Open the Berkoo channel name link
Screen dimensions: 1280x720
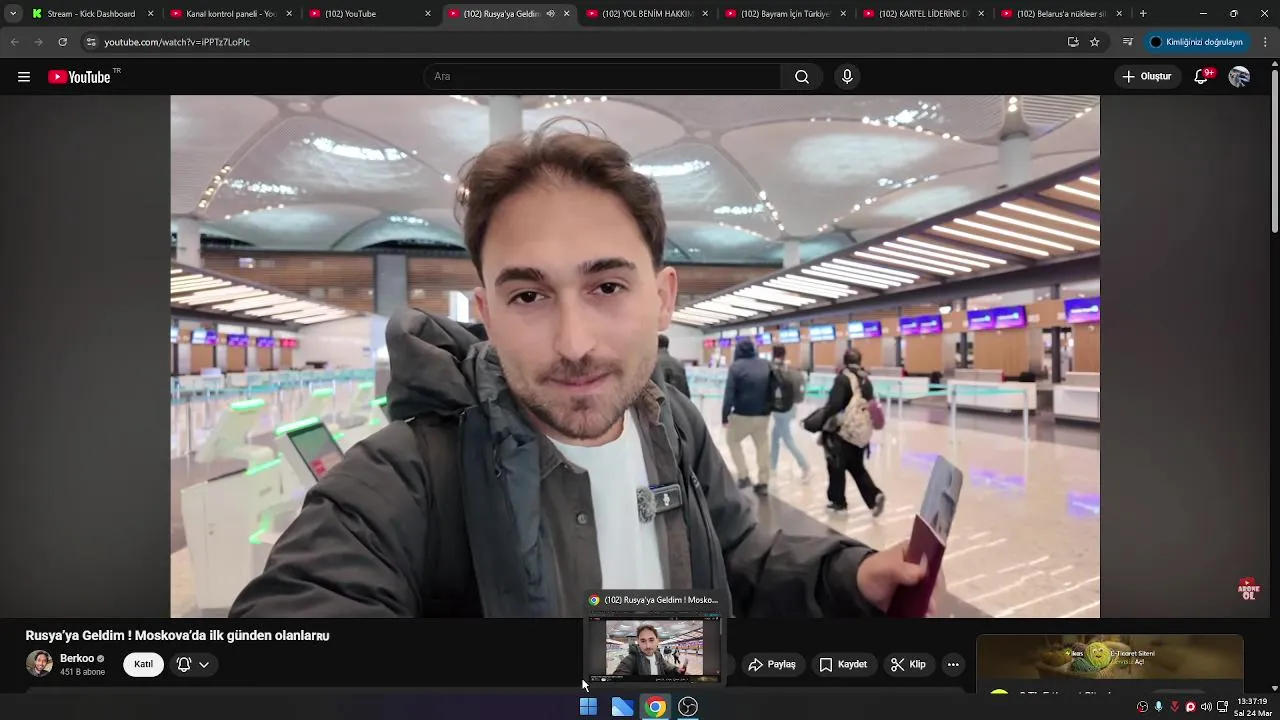pos(77,659)
